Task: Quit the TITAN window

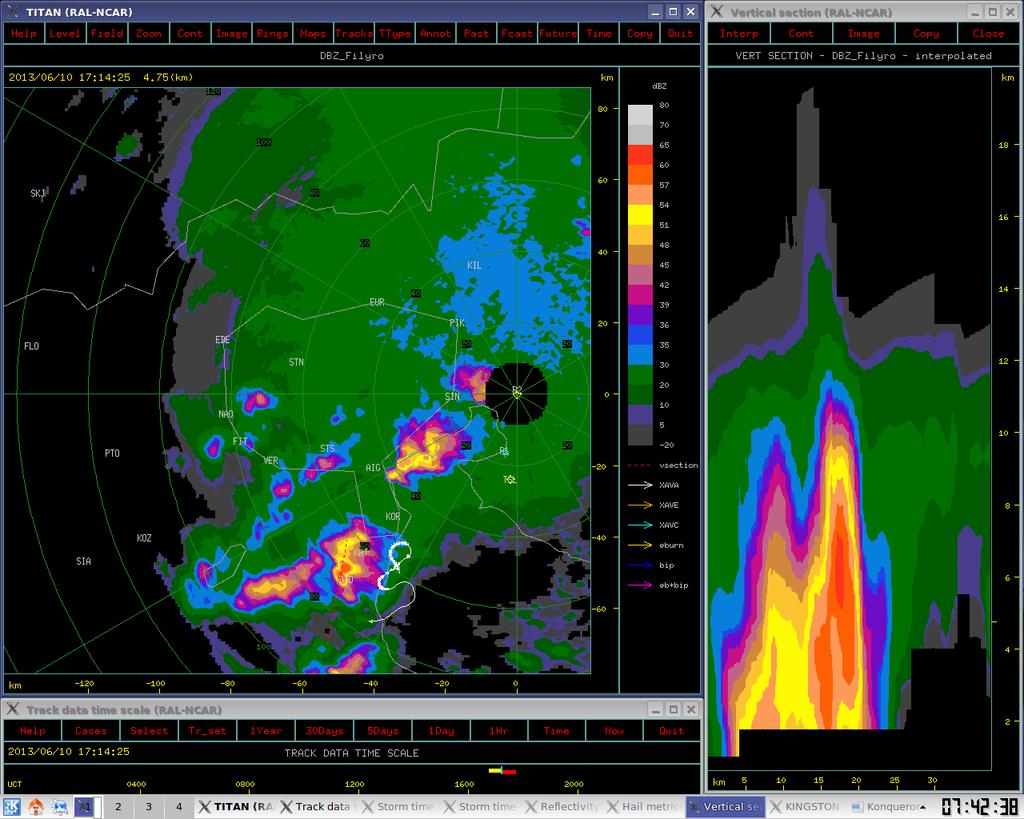Action: (680, 33)
